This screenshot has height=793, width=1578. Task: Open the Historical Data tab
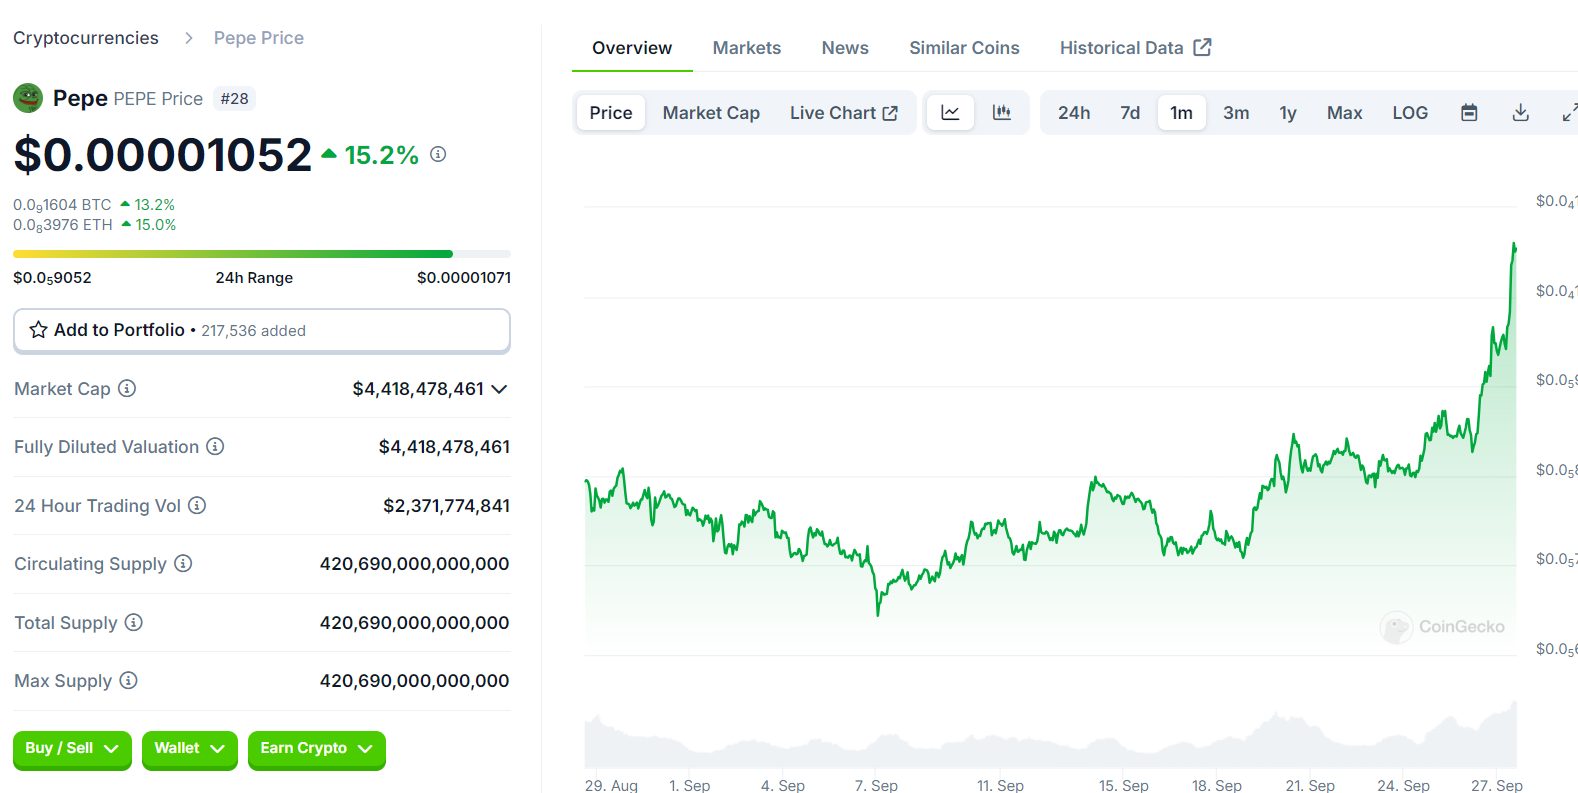[1135, 48]
